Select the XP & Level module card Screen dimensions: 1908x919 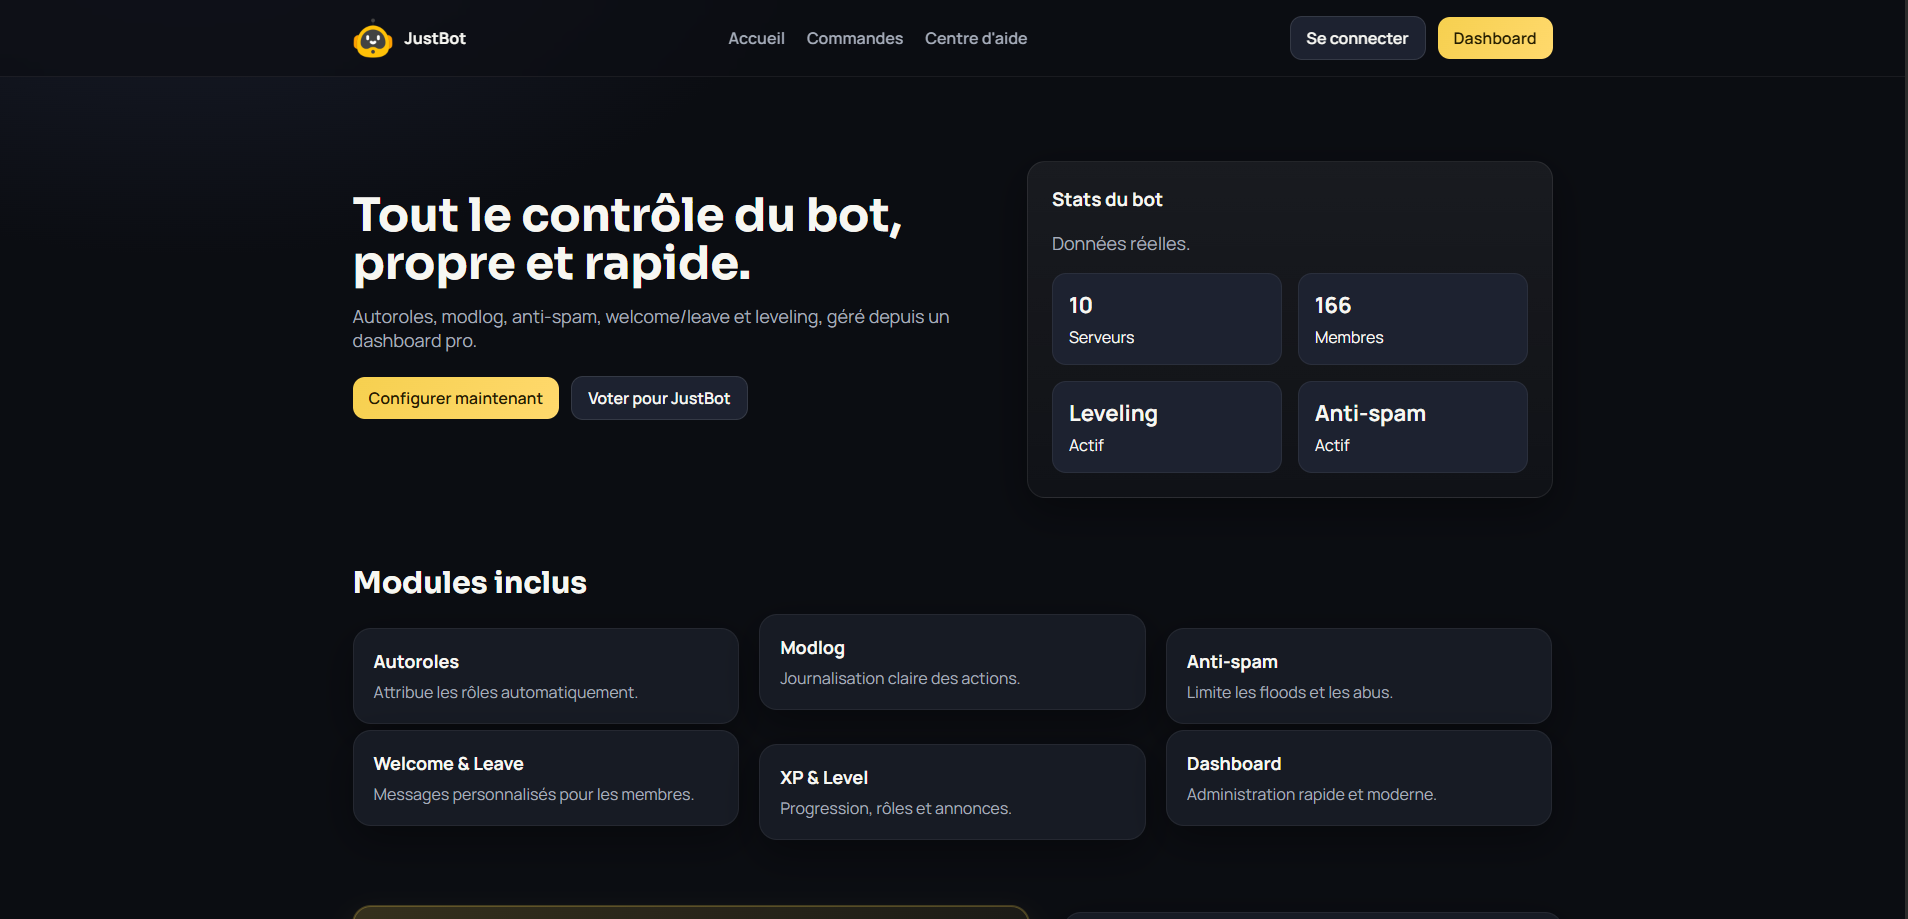coord(951,791)
